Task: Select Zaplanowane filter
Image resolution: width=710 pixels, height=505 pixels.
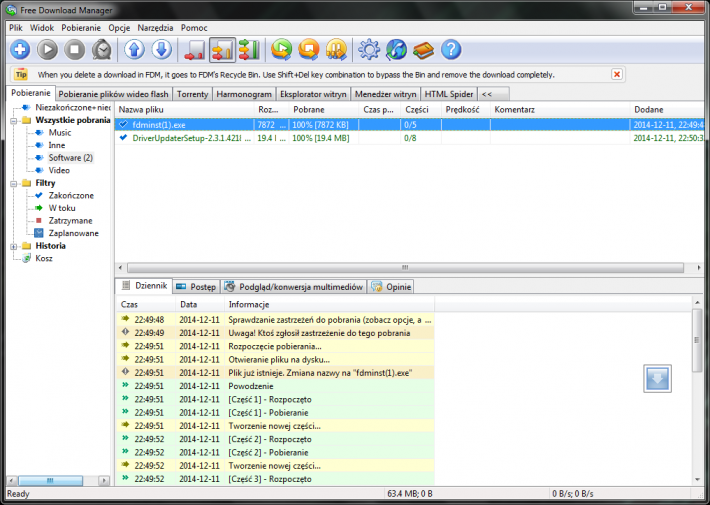Action: click(73, 233)
